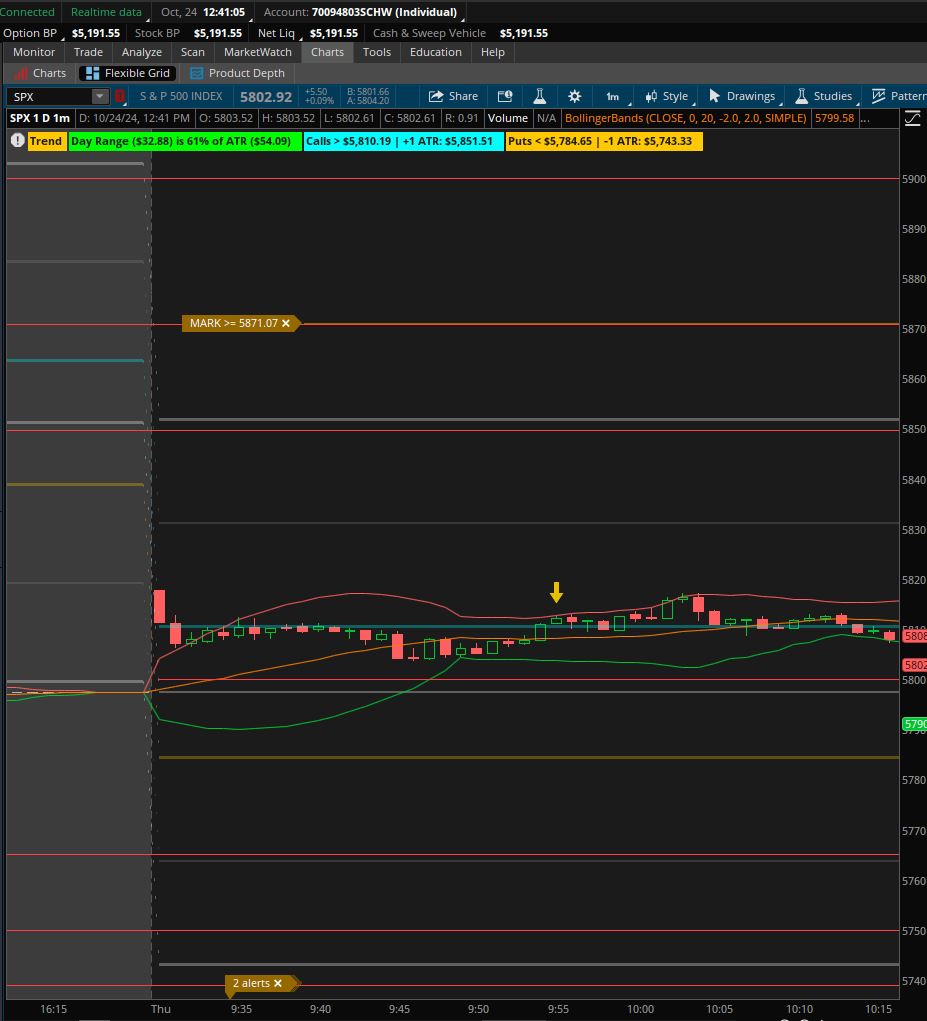Open the Style menu
This screenshot has width=927, height=1021.
(667, 96)
